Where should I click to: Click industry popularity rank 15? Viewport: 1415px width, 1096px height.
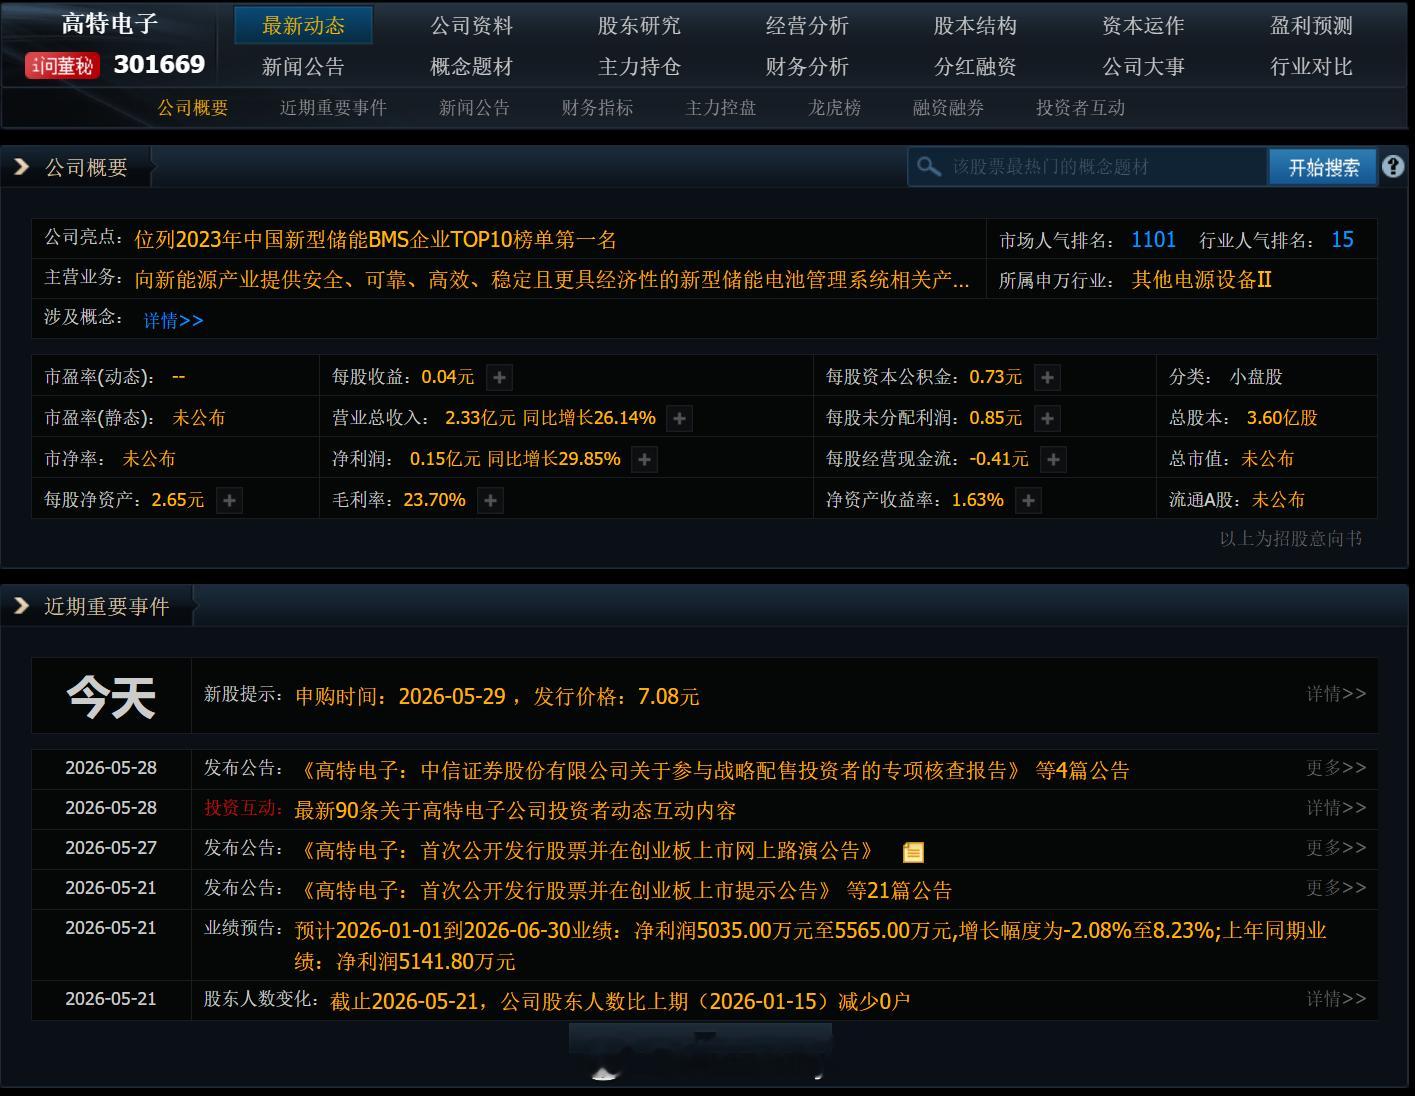[x=1342, y=240]
